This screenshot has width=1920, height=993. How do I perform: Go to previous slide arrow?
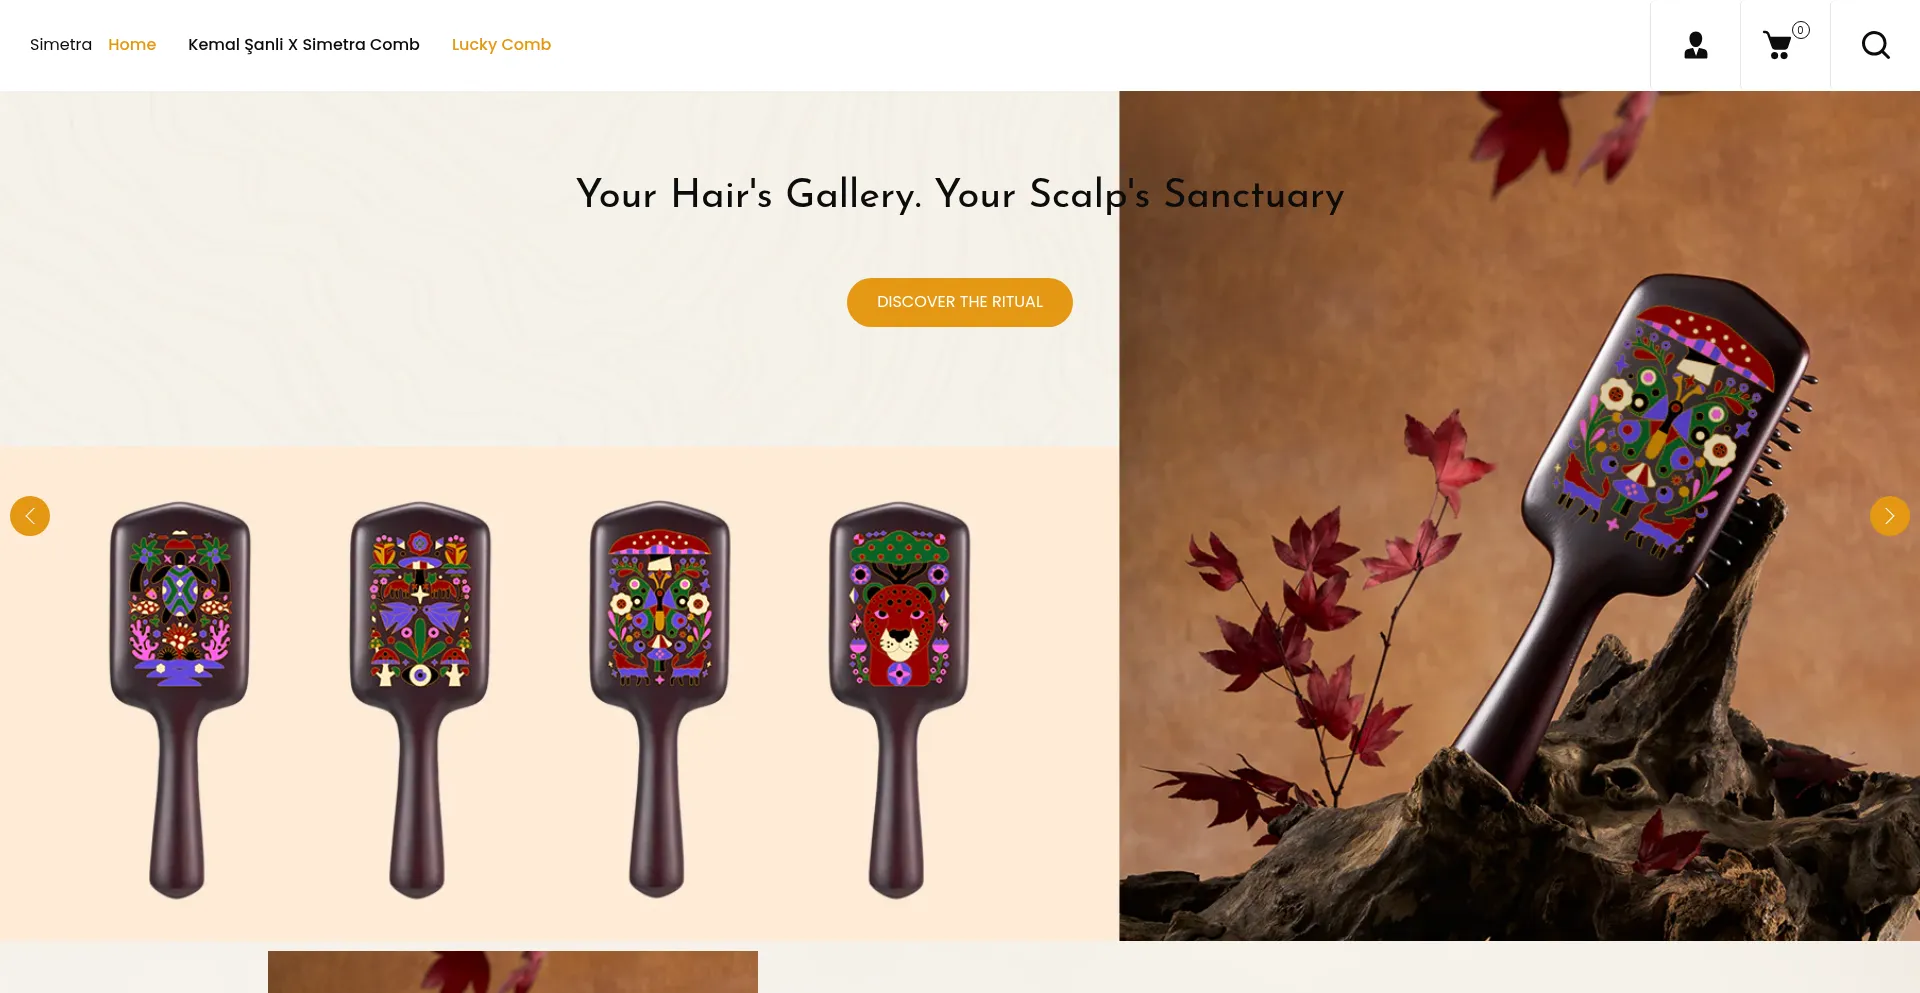30,516
